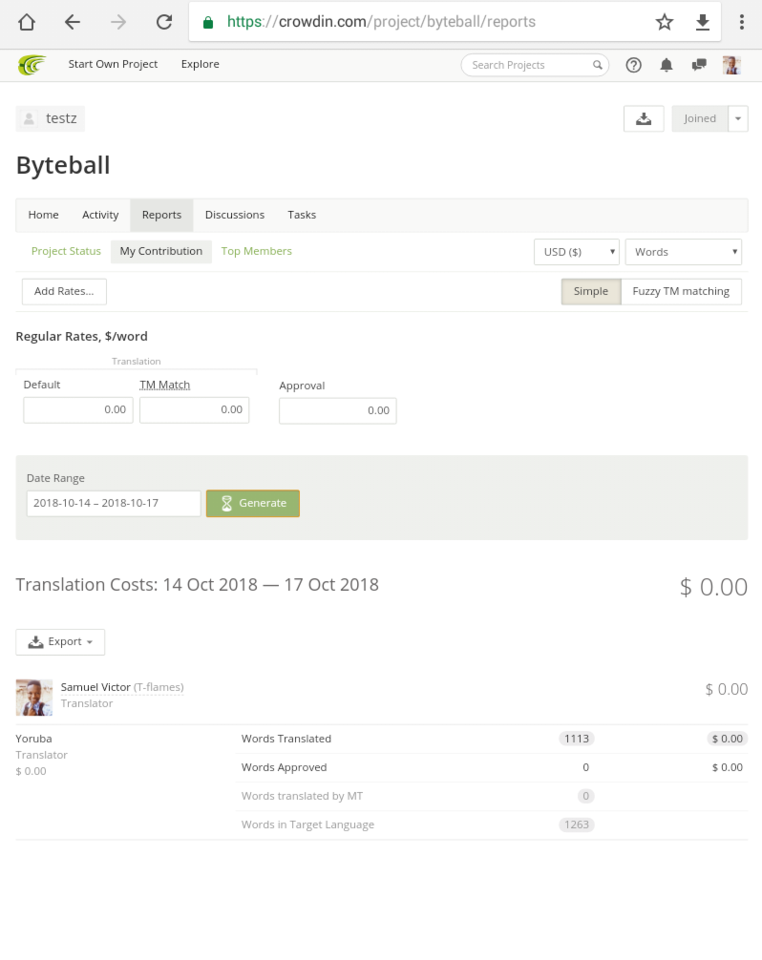The height and width of the screenshot is (960, 762).
Task: Open the browser three-dot menu
Action: (x=742, y=22)
